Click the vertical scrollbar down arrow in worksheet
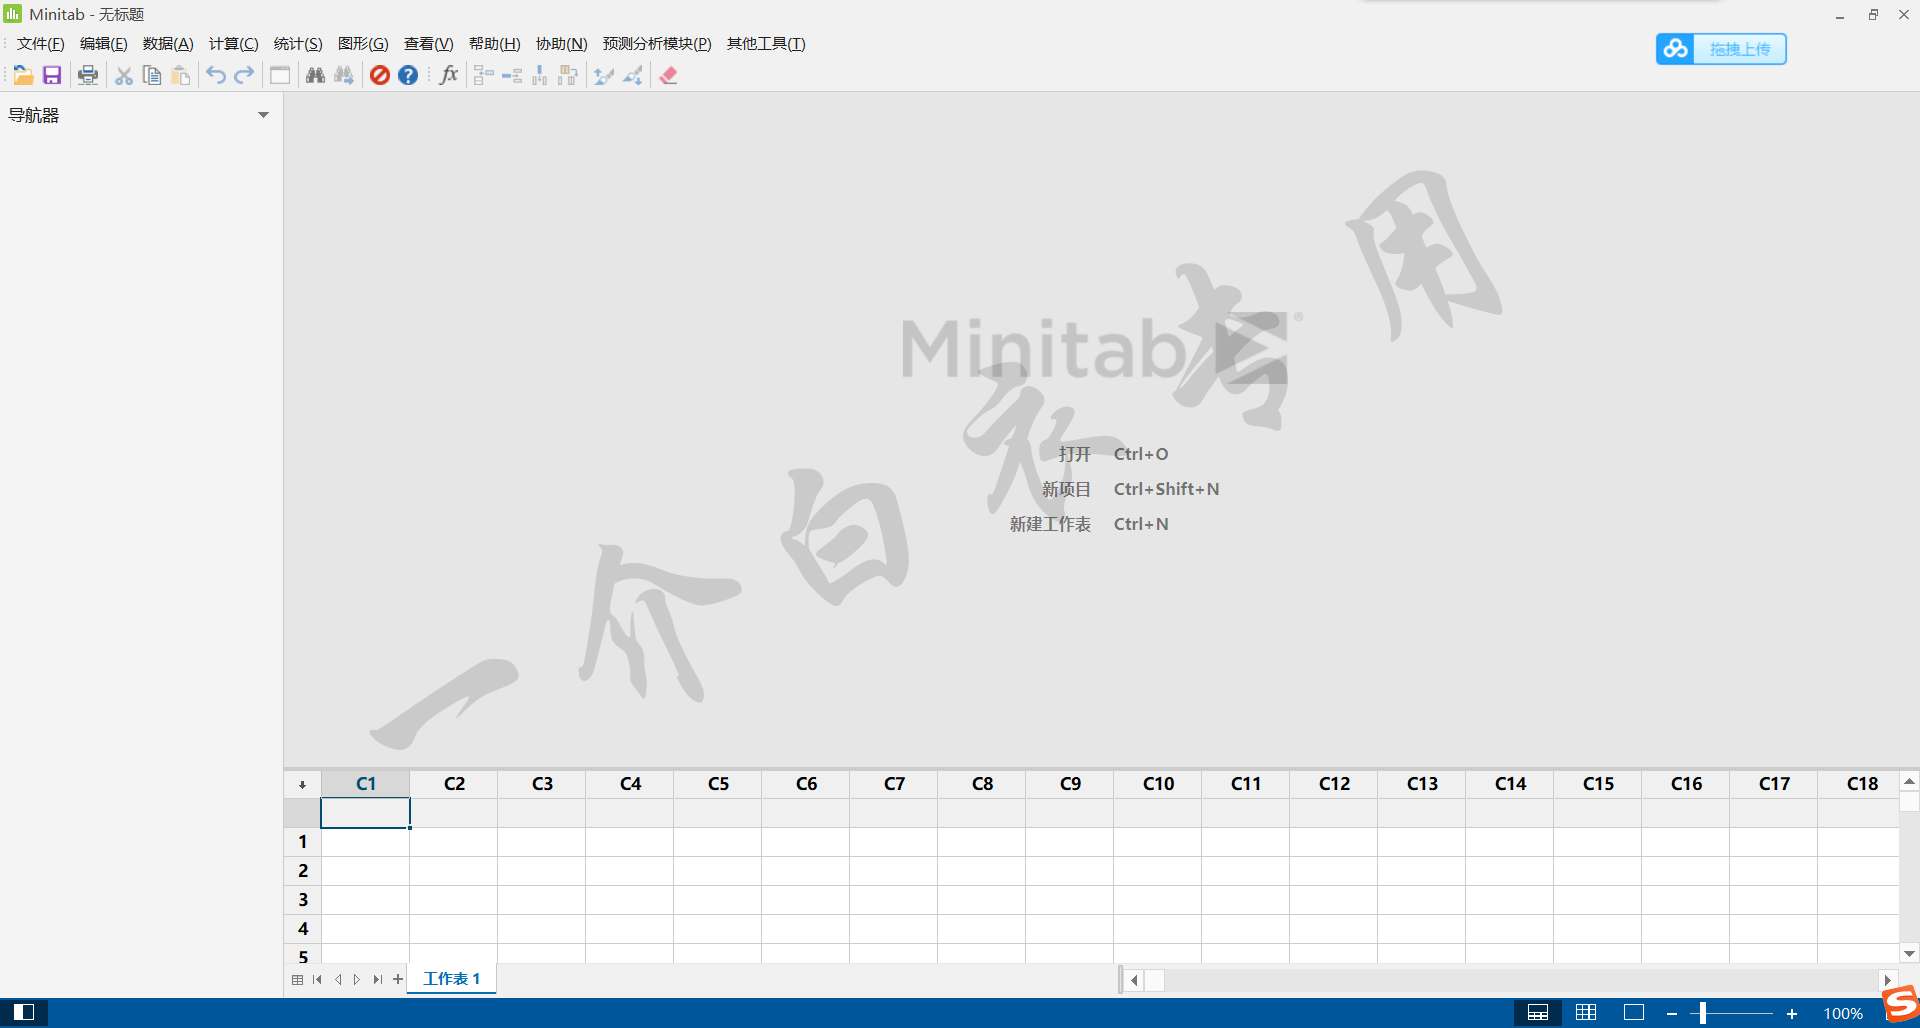 (x=1909, y=954)
